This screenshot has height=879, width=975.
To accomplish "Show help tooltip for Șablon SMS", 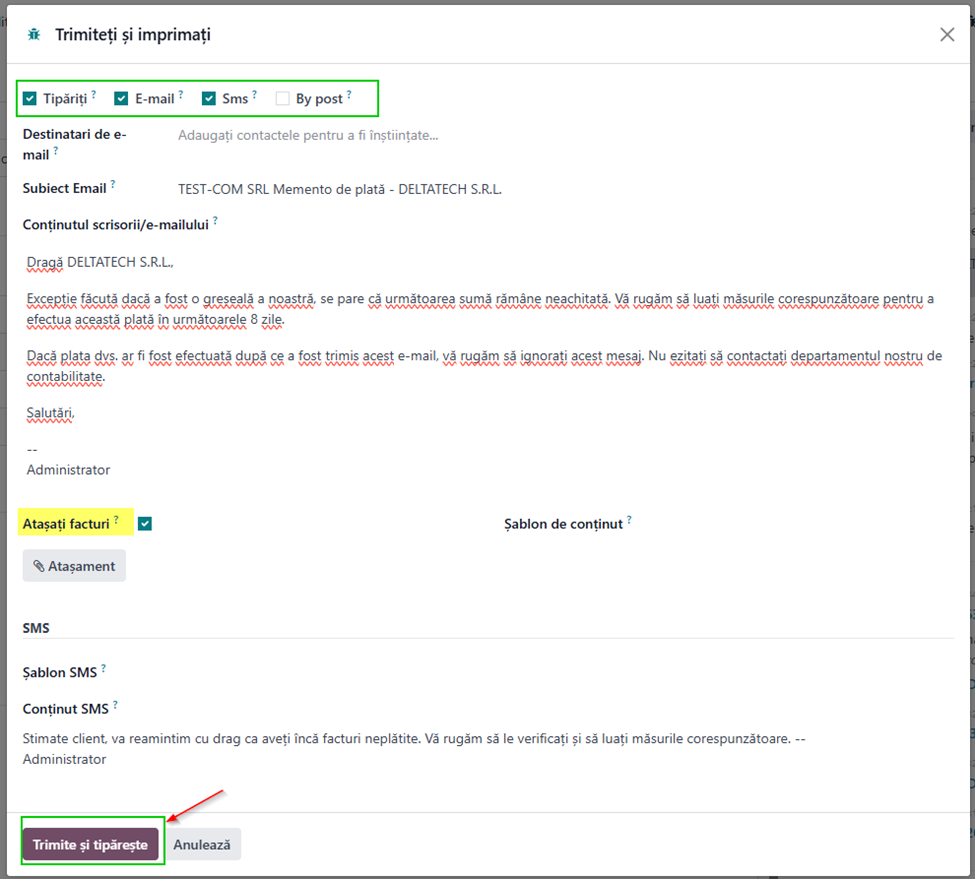I will [x=103, y=668].
